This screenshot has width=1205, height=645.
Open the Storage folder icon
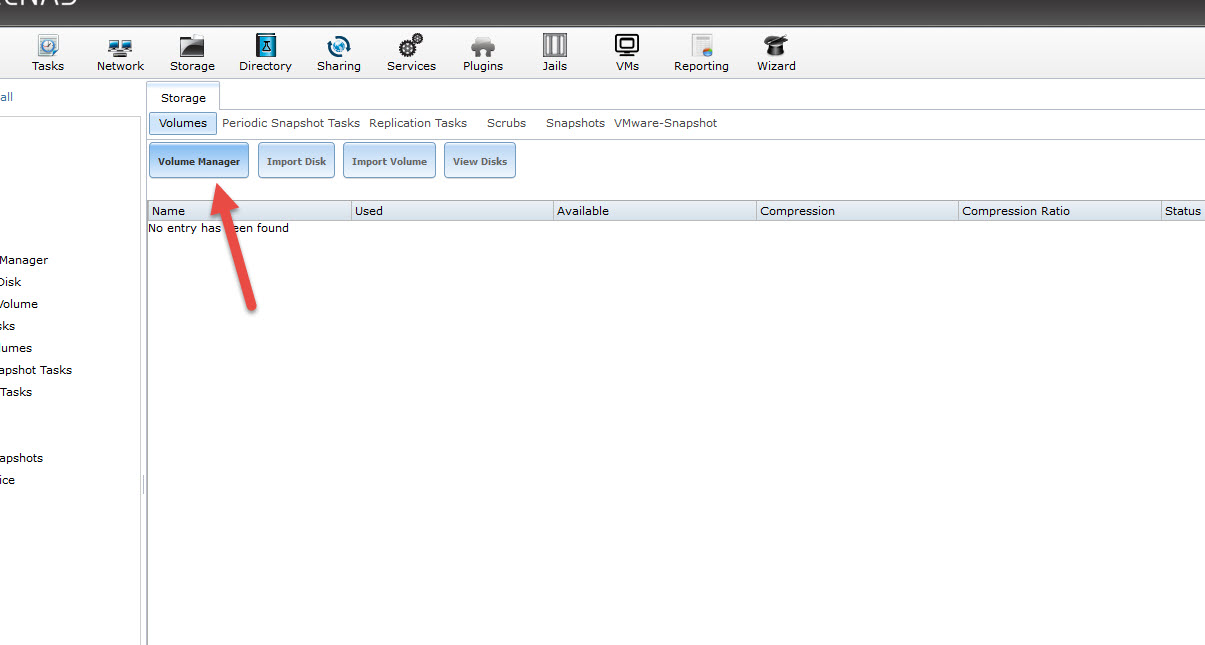click(x=192, y=47)
